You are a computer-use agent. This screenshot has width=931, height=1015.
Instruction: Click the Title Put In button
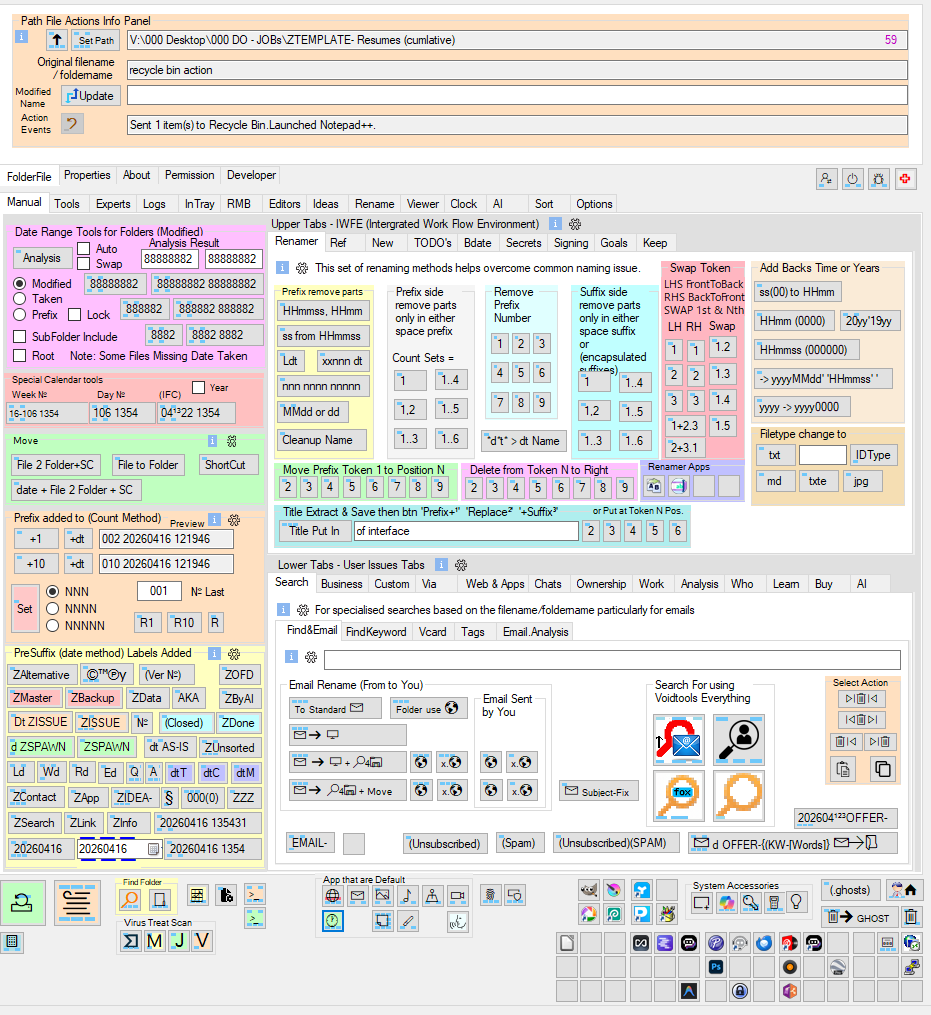tap(315, 531)
